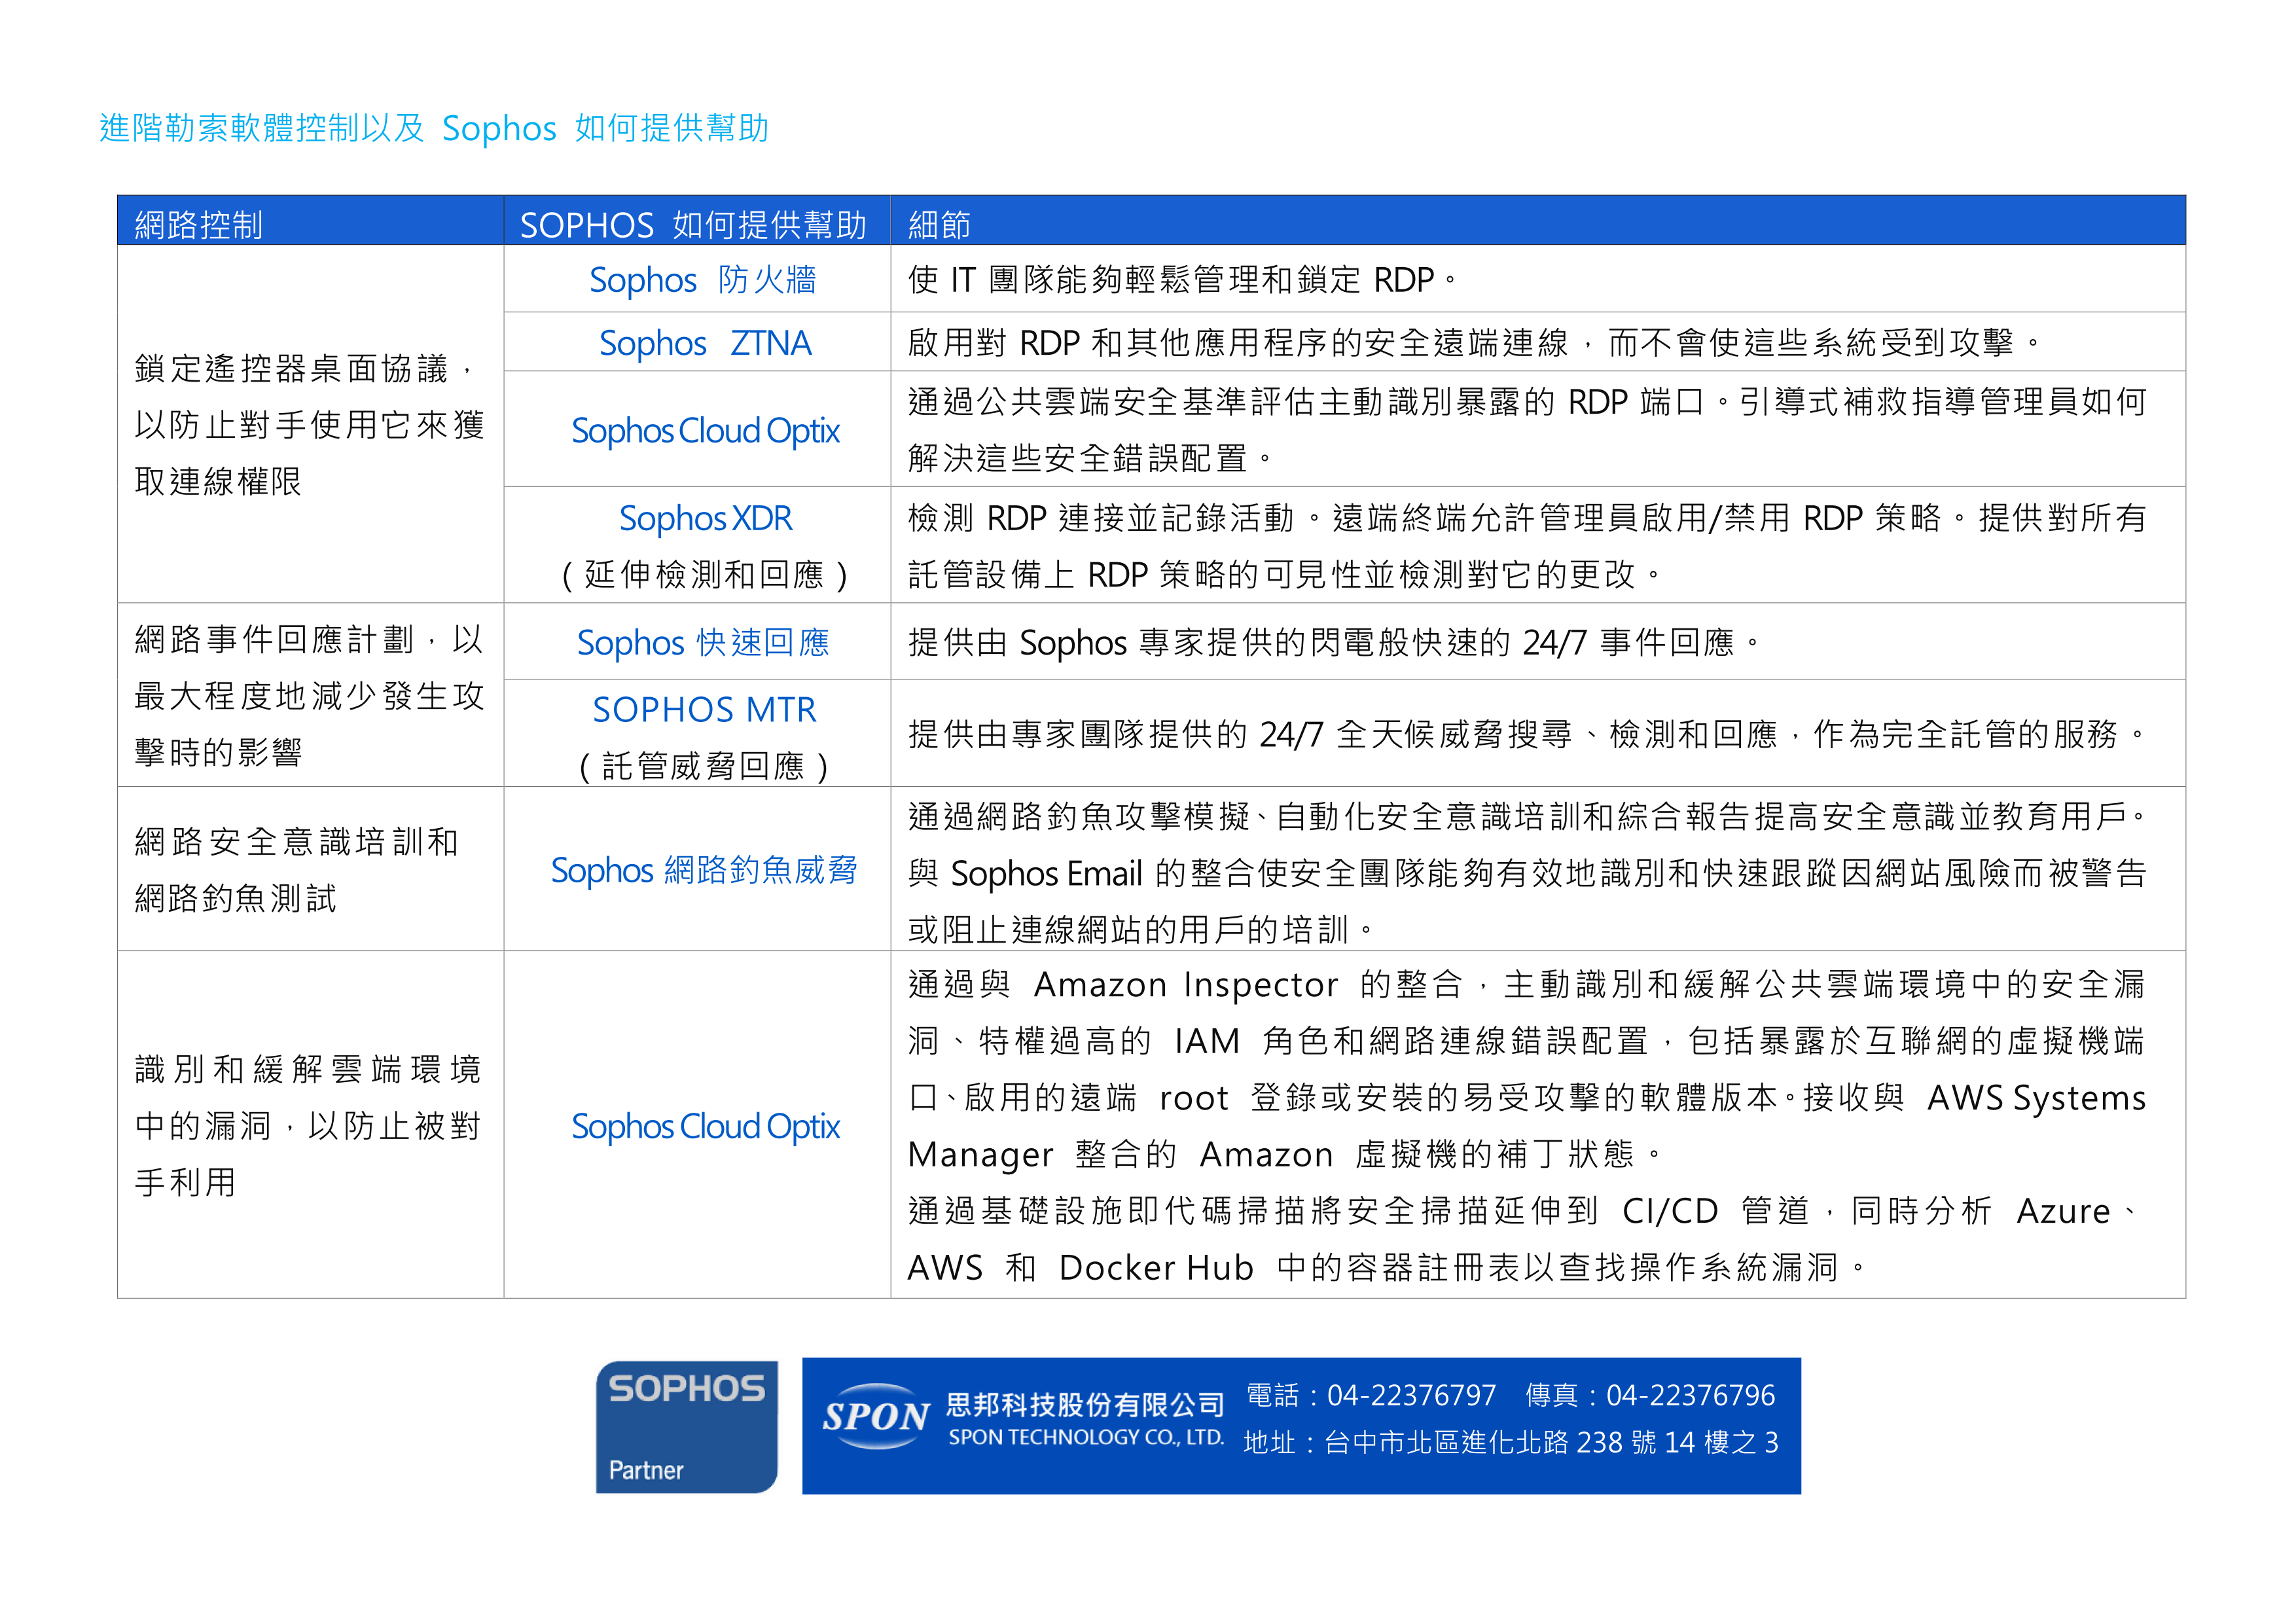Click detail text 通過公共雲端安全基準評估
The height and width of the screenshot is (1624, 2296).
point(1527,402)
